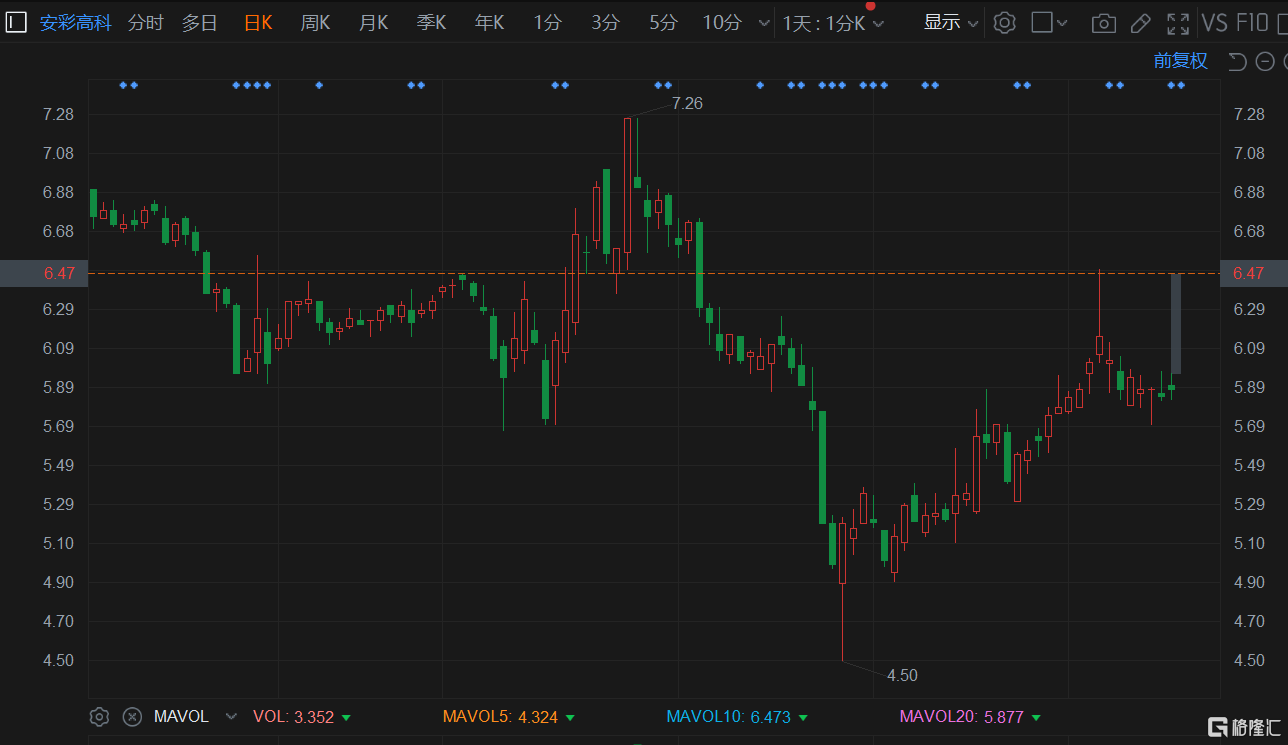Remove the MAVOL indicator with X icon
The width and height of the screenshot is (1288, 745).
pyautogui.click(x=132, y=717)
